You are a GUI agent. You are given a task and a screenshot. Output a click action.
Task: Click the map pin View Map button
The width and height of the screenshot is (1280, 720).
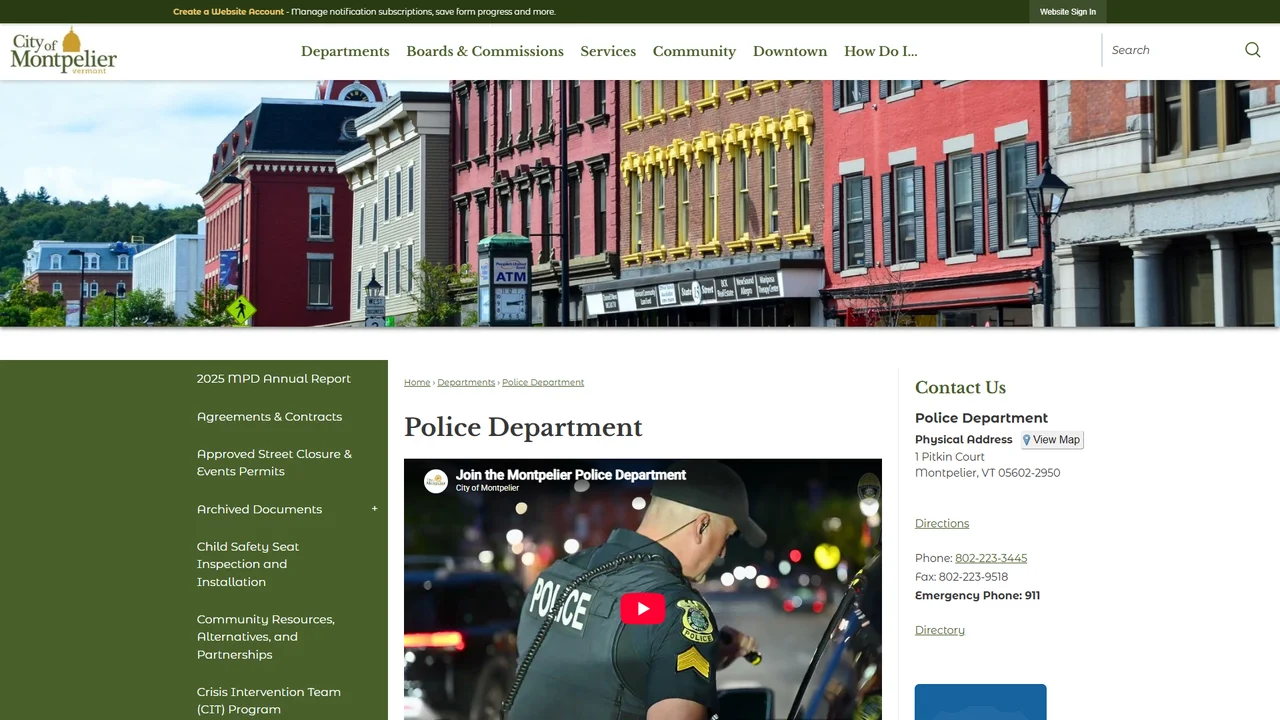pyautogui.click(x=1052, y=440)
